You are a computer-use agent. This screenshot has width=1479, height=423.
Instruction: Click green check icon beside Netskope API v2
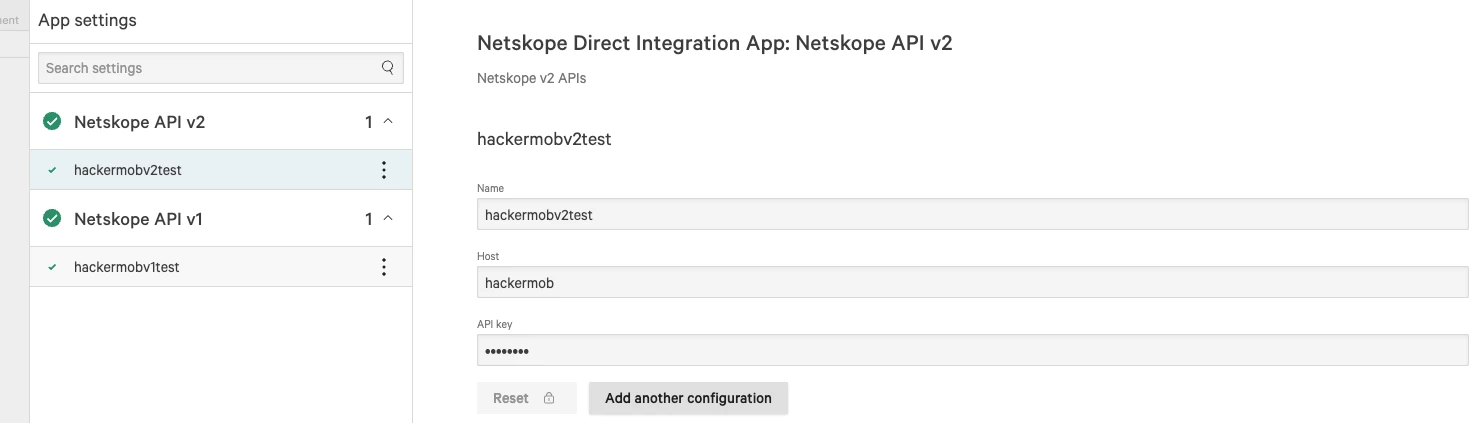52,122
